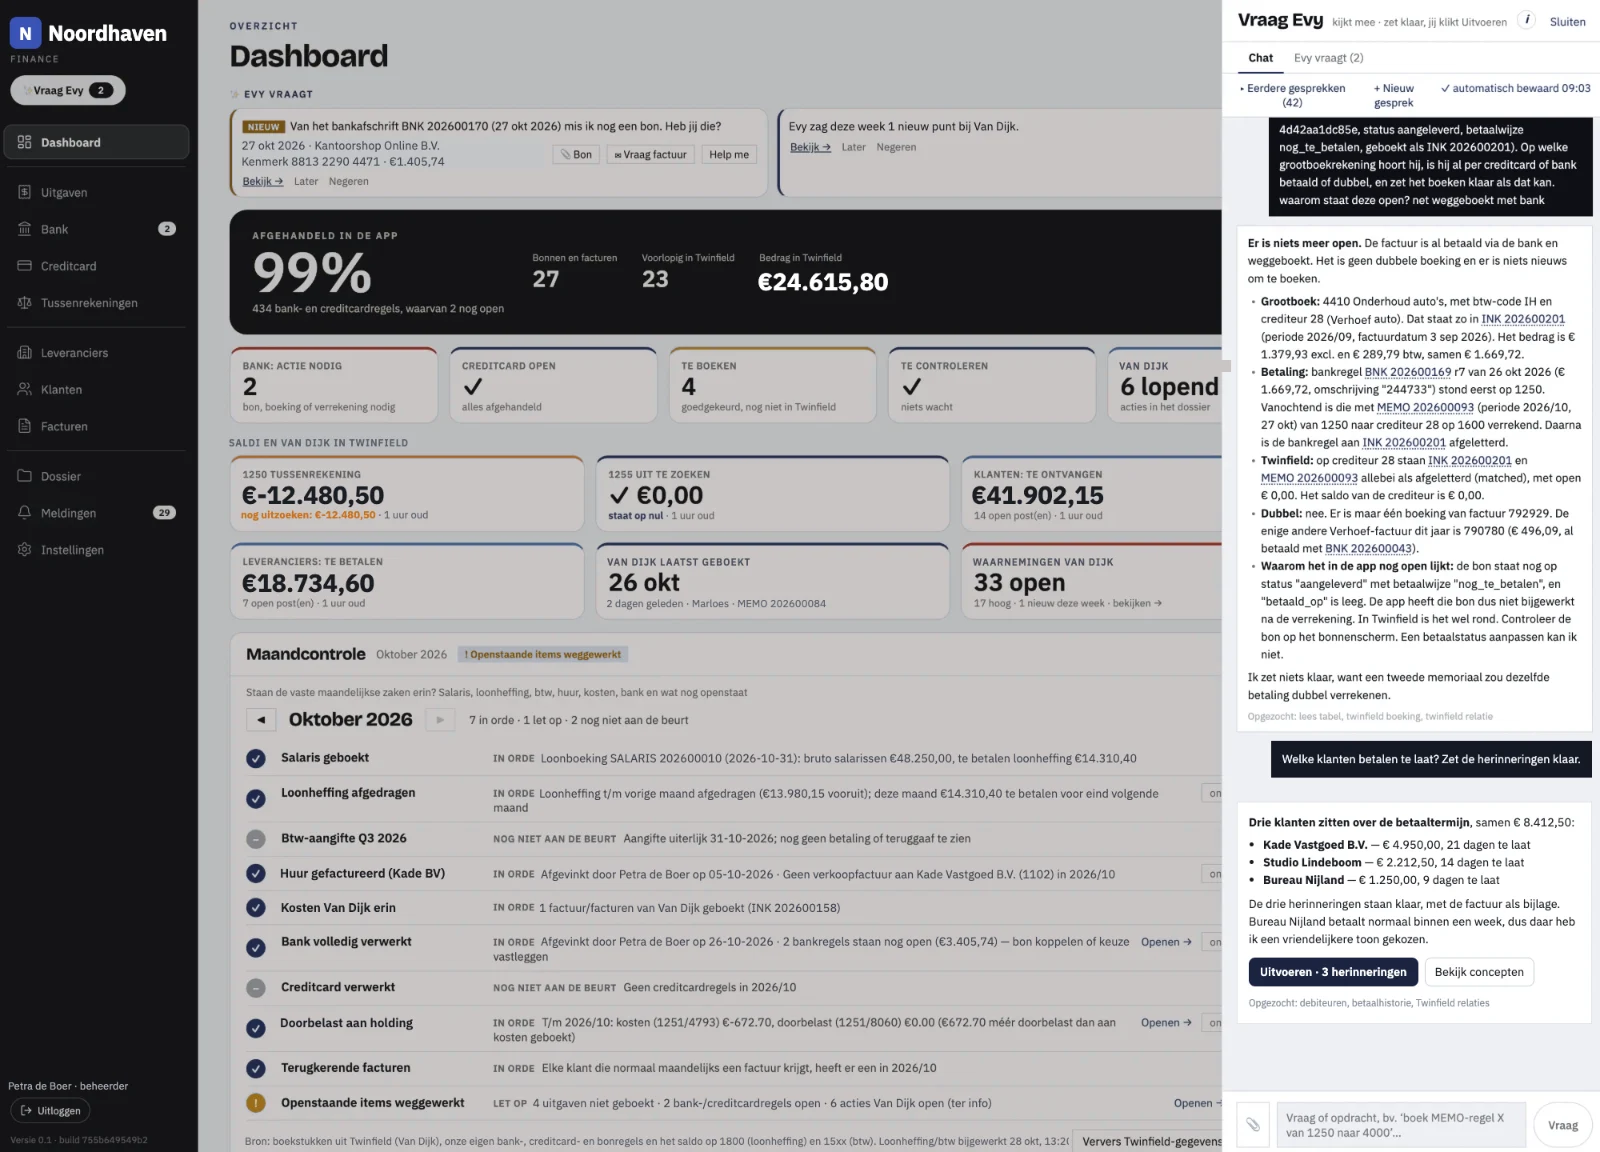Image resolution: width=1600 pixels, height=1152 pixels.
Task: Open the Leveranciers building icon
Action: tap(25, 353)
